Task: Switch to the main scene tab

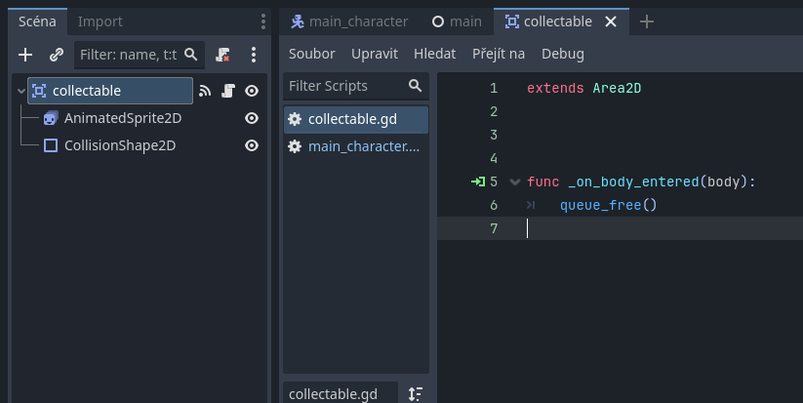Action: pos(457,22)
